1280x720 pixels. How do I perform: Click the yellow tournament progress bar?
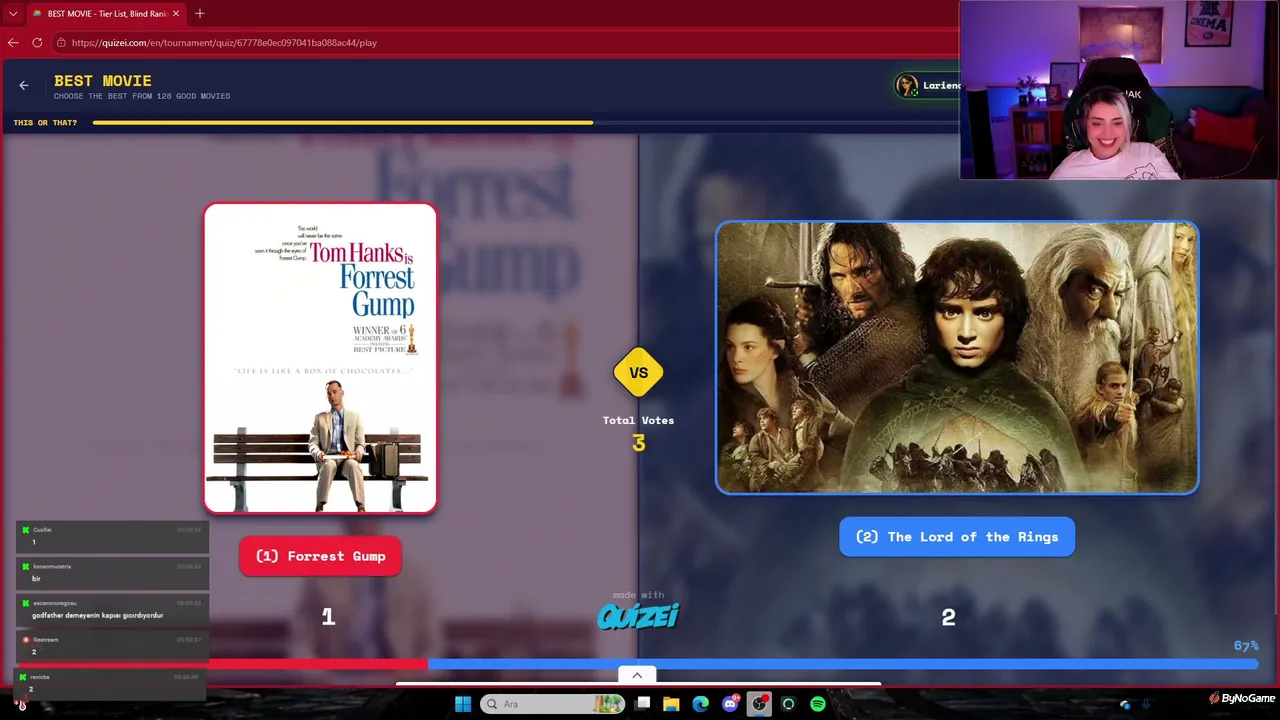(x=342, y=123)
